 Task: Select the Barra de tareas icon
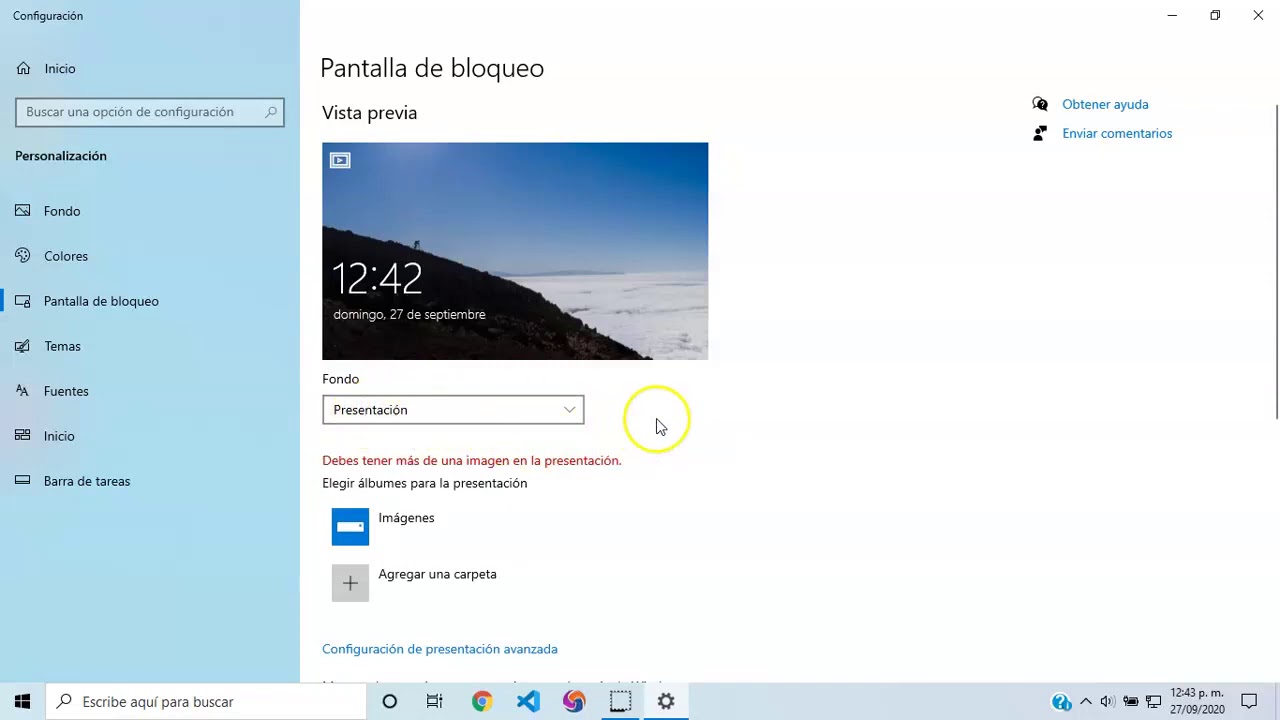pyautogui.click(x=23, y=481)
